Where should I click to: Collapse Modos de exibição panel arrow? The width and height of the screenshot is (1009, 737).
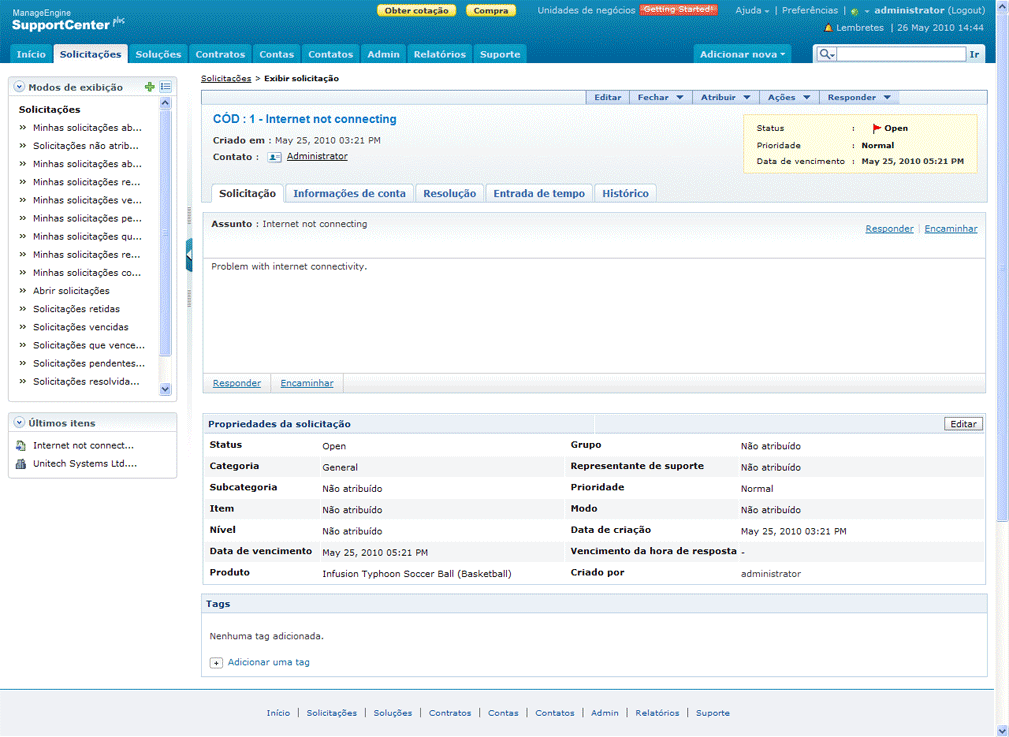point(19,87)
